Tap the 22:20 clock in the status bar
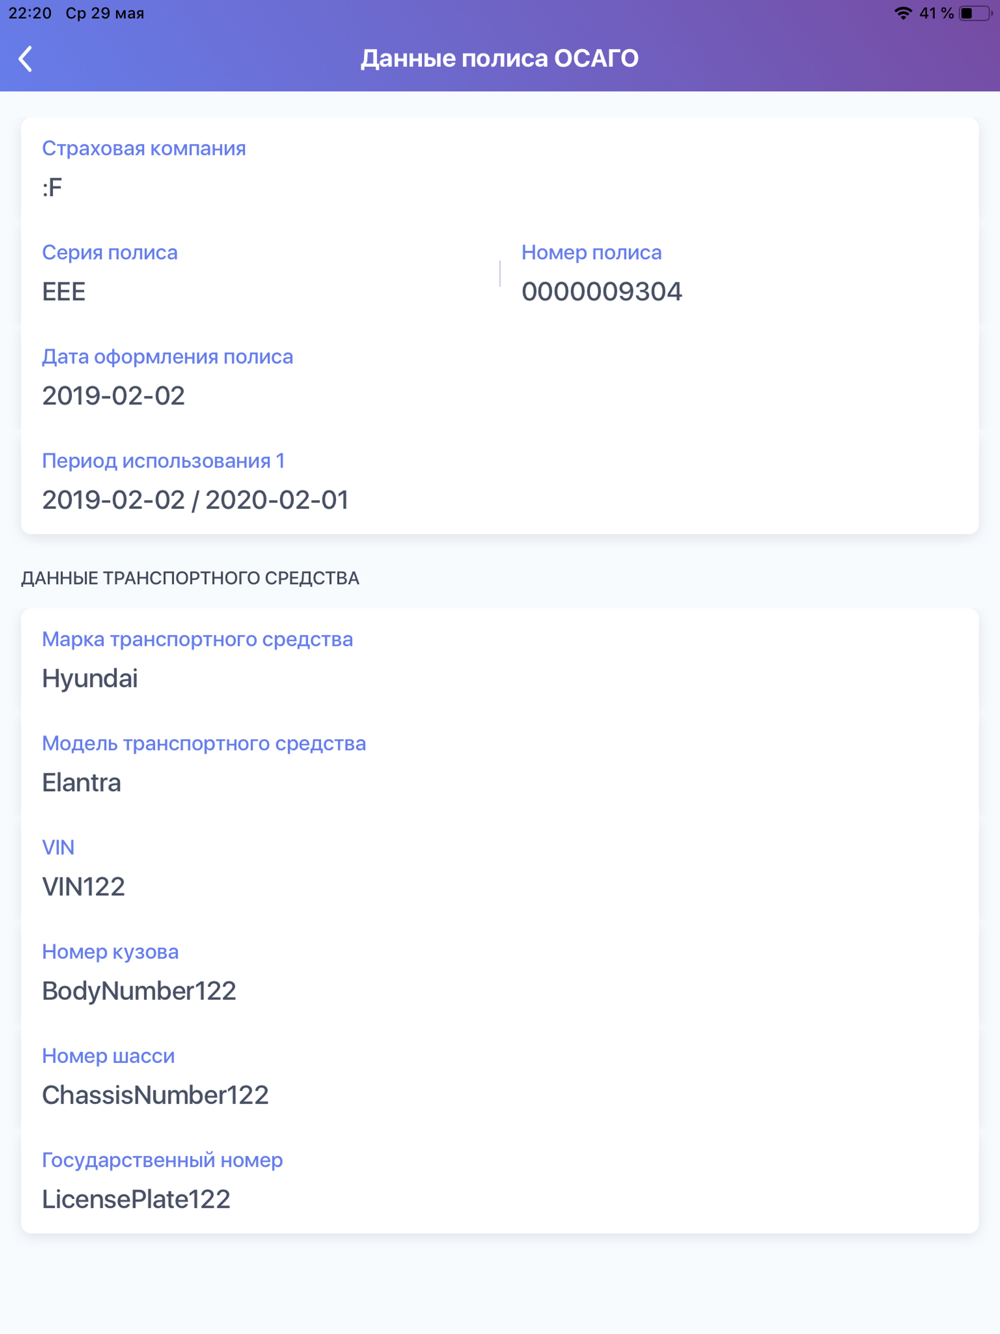1000x1334 pixels. [x=30, y=13]
